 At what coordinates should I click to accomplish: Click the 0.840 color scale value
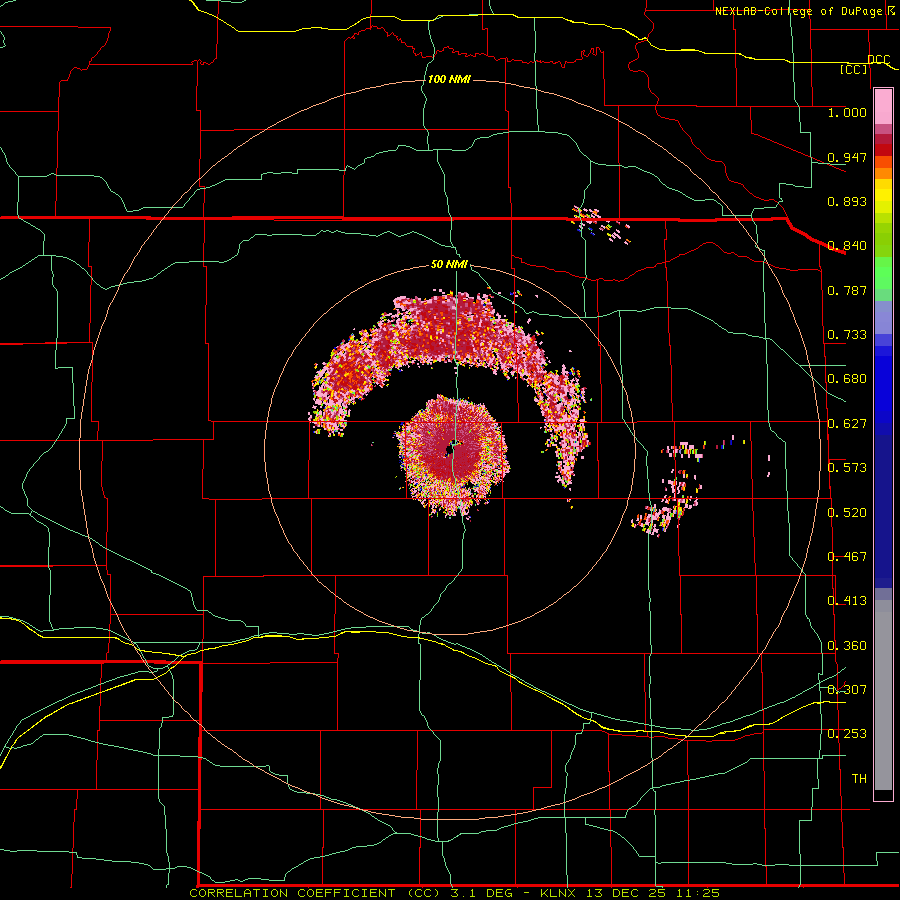(x=847, y=246)
